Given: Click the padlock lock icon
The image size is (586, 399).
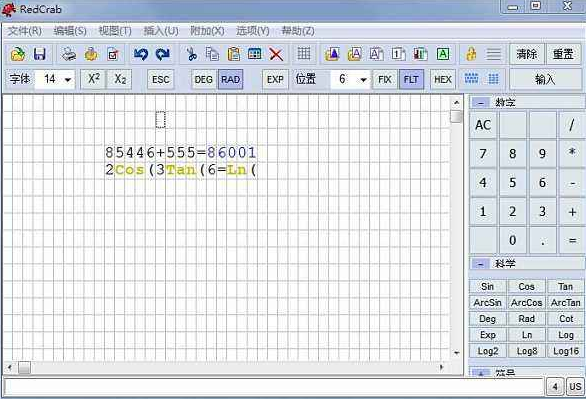Looking at the screenshot, I should (x=471, y=54).
